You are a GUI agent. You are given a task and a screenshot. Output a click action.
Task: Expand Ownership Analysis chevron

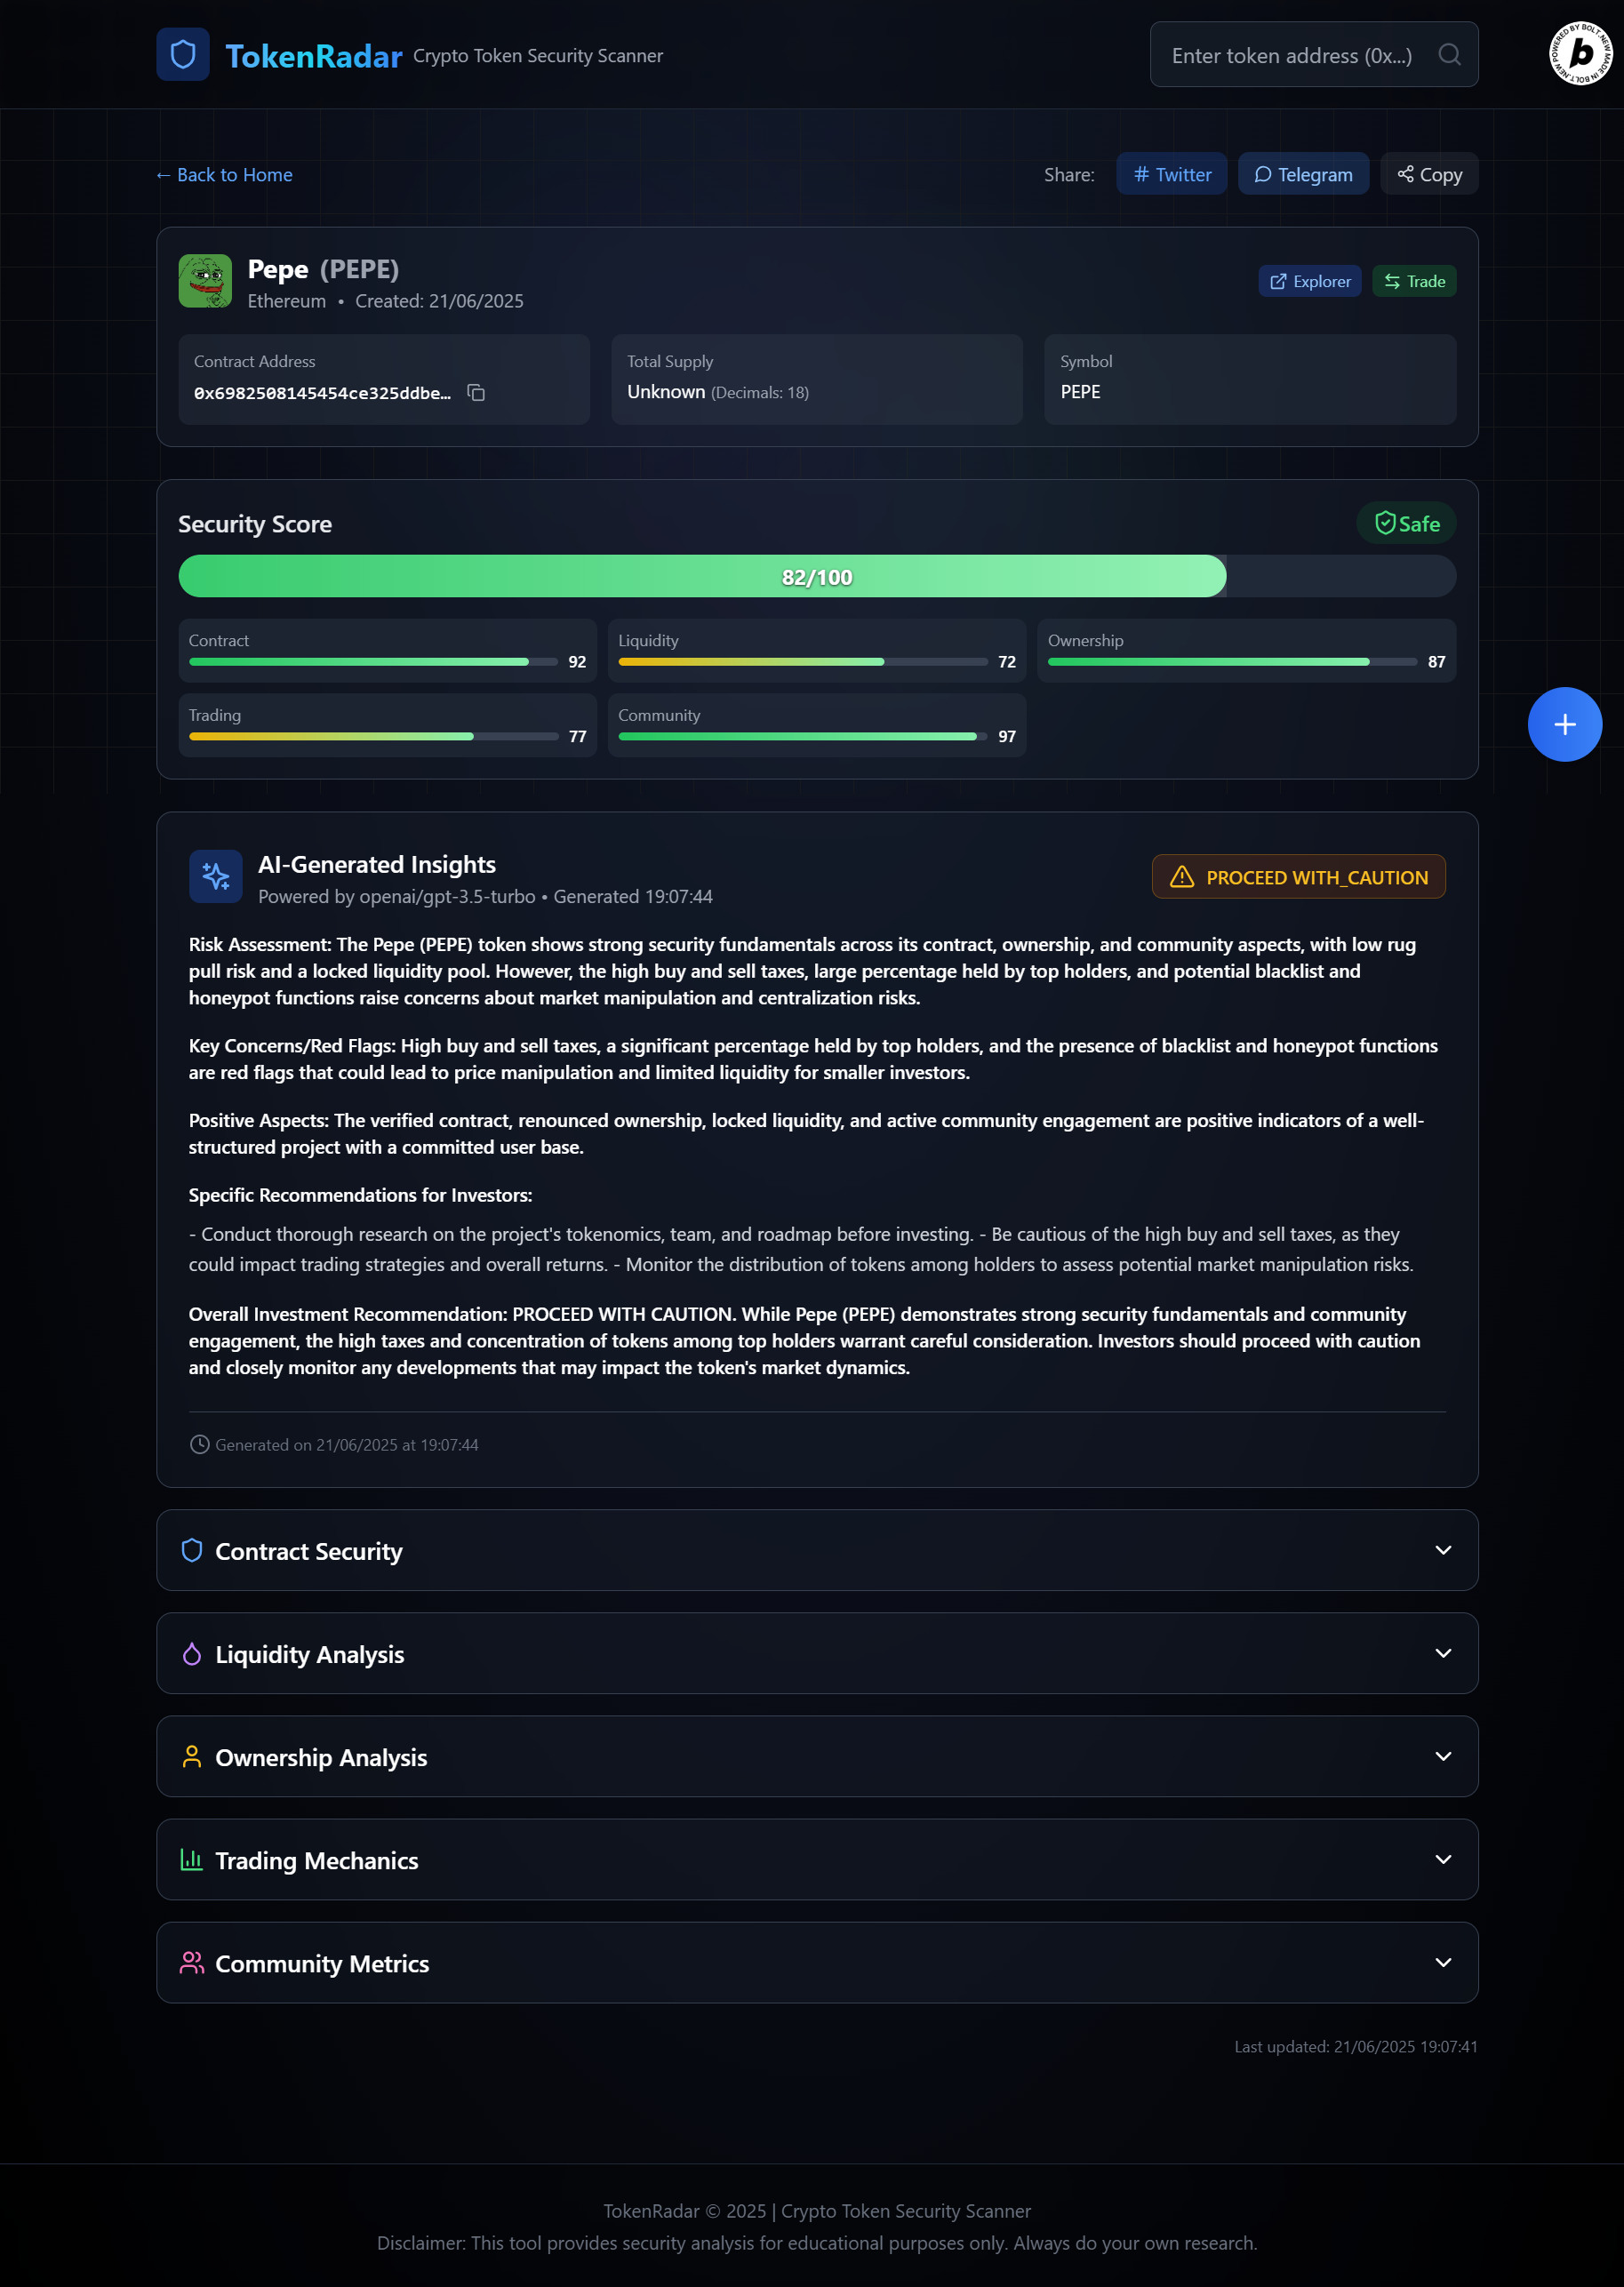coord(1443,1756)
